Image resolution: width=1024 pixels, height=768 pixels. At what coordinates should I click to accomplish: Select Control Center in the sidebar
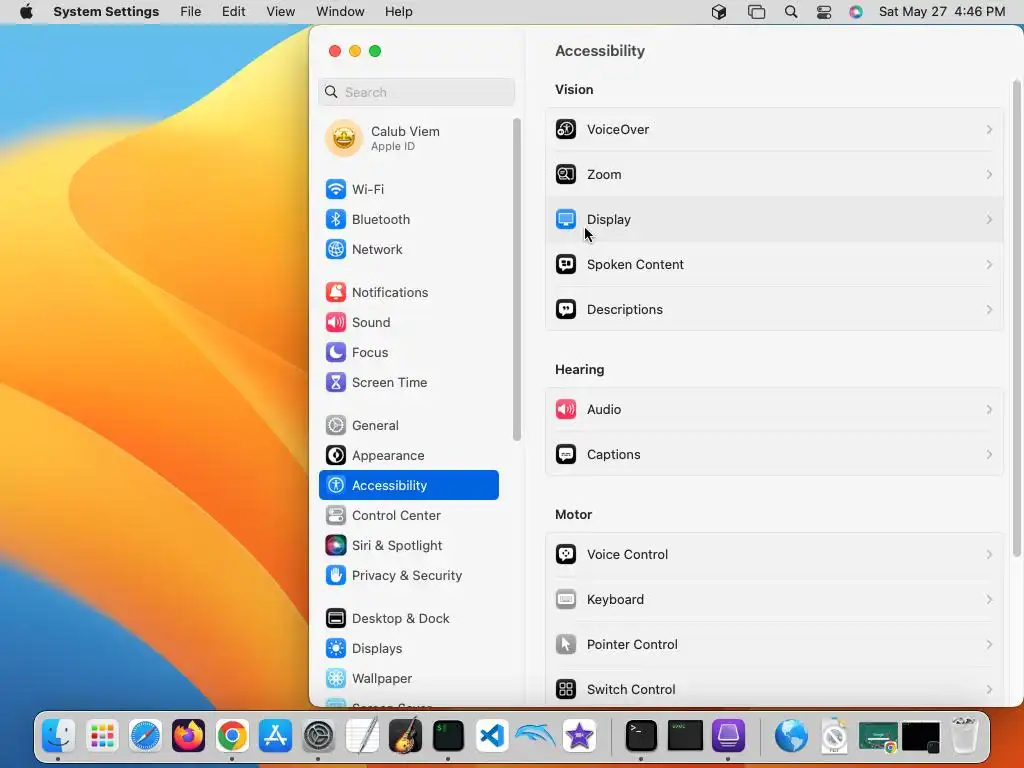[409, 516]
